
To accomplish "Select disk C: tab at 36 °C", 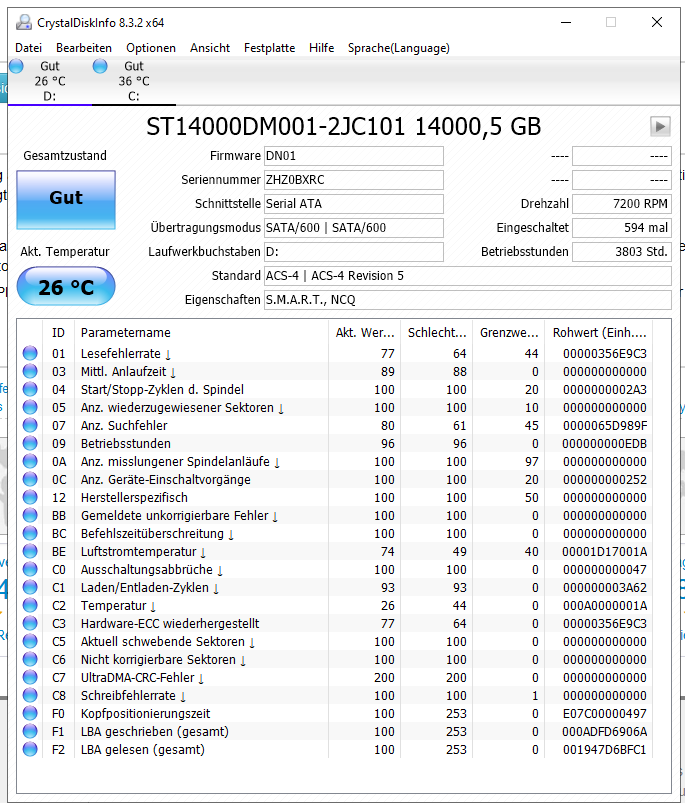I will [134, 81].
